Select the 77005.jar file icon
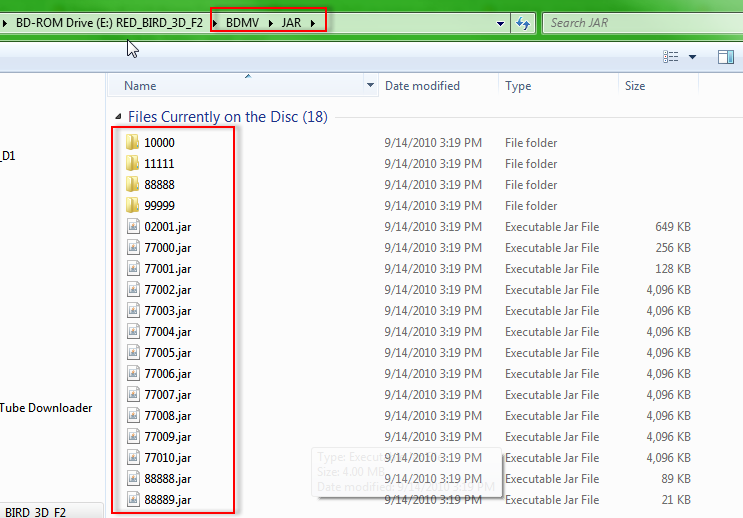This screenshot has height=518, width=743. pyautogui.click(x=133, y=353)
